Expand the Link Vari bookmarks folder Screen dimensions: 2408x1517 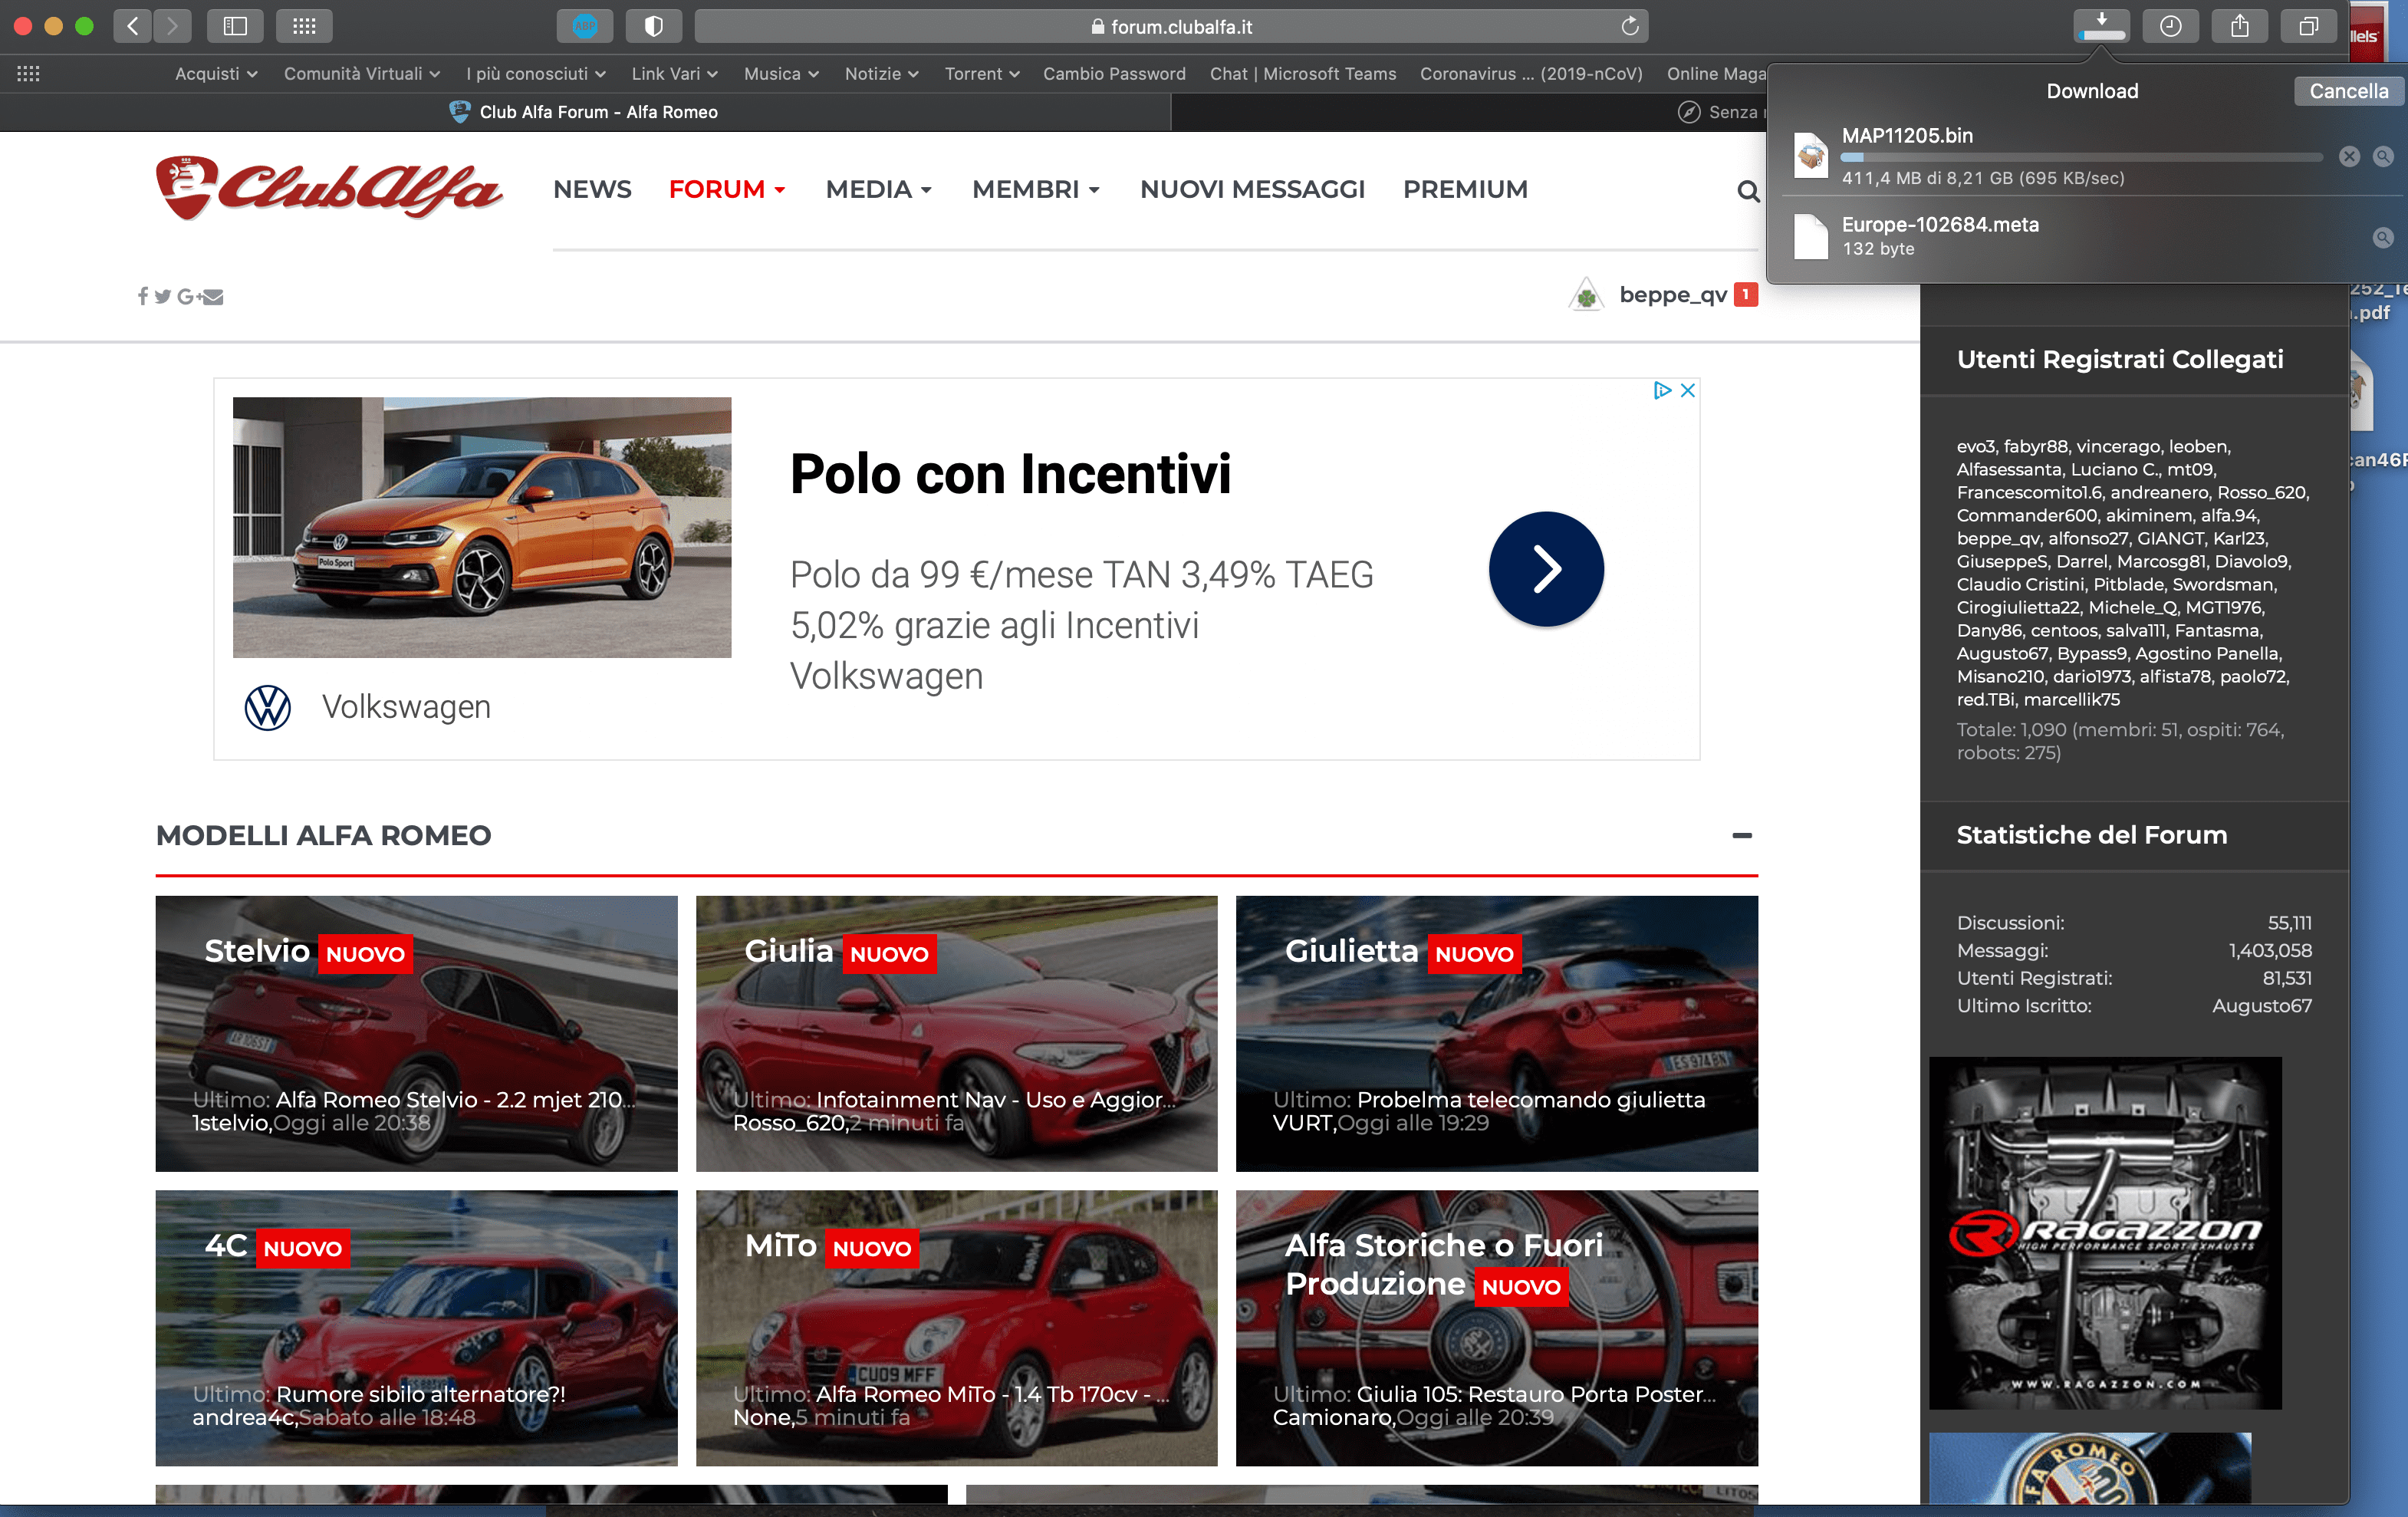click(x=674, y=73)
